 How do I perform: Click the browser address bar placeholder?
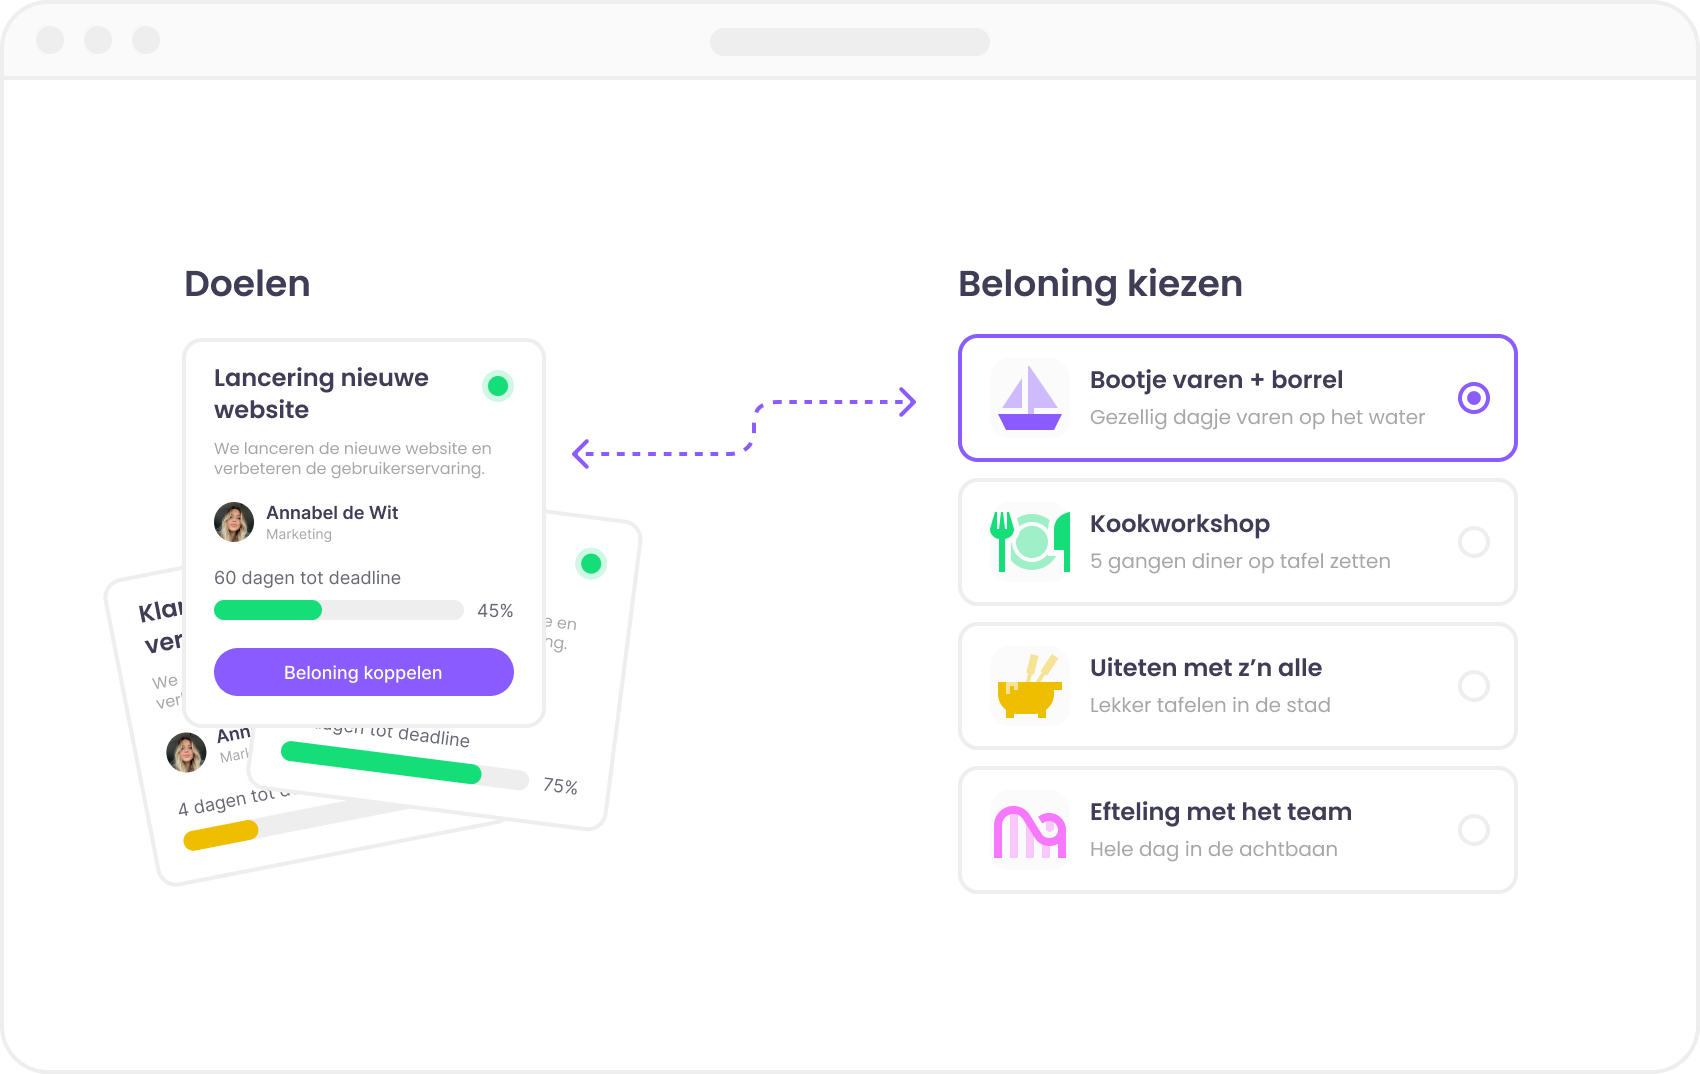850,42
